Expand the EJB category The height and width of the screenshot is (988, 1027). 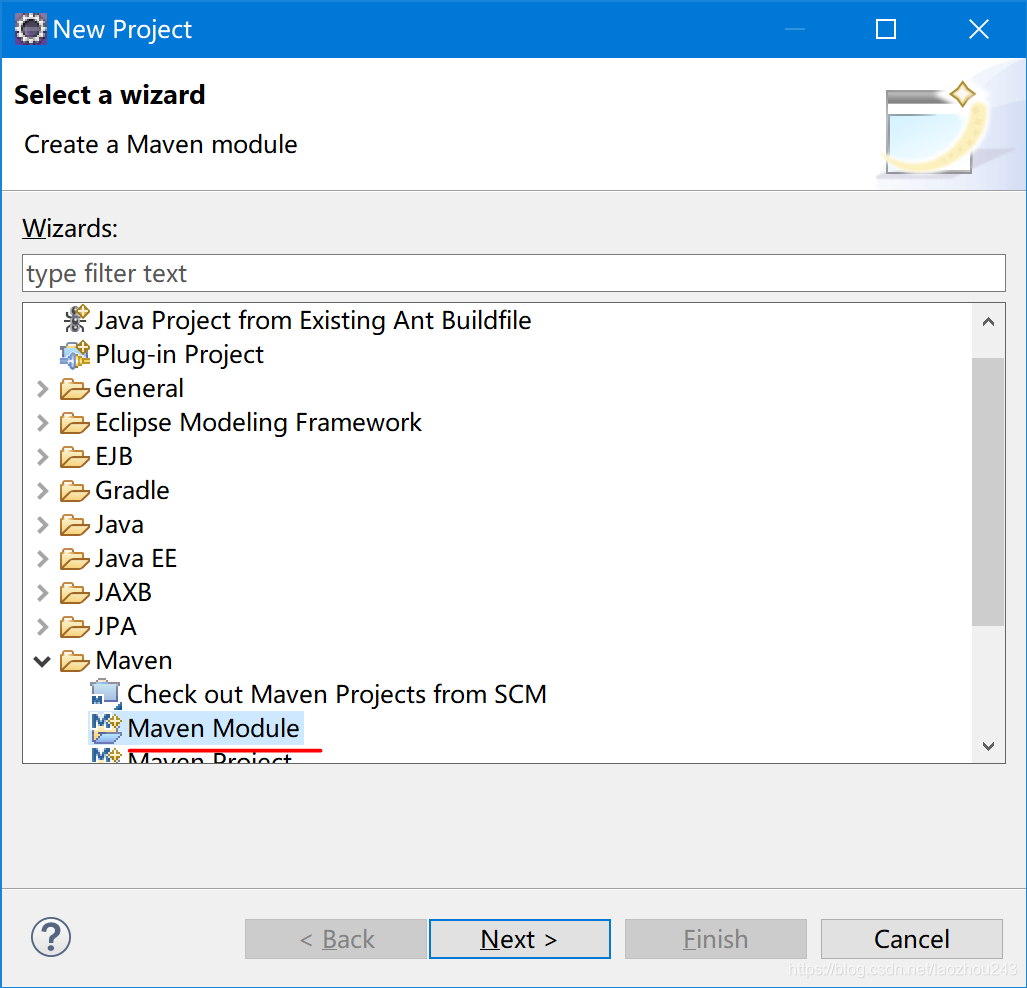tap(43, 457)
